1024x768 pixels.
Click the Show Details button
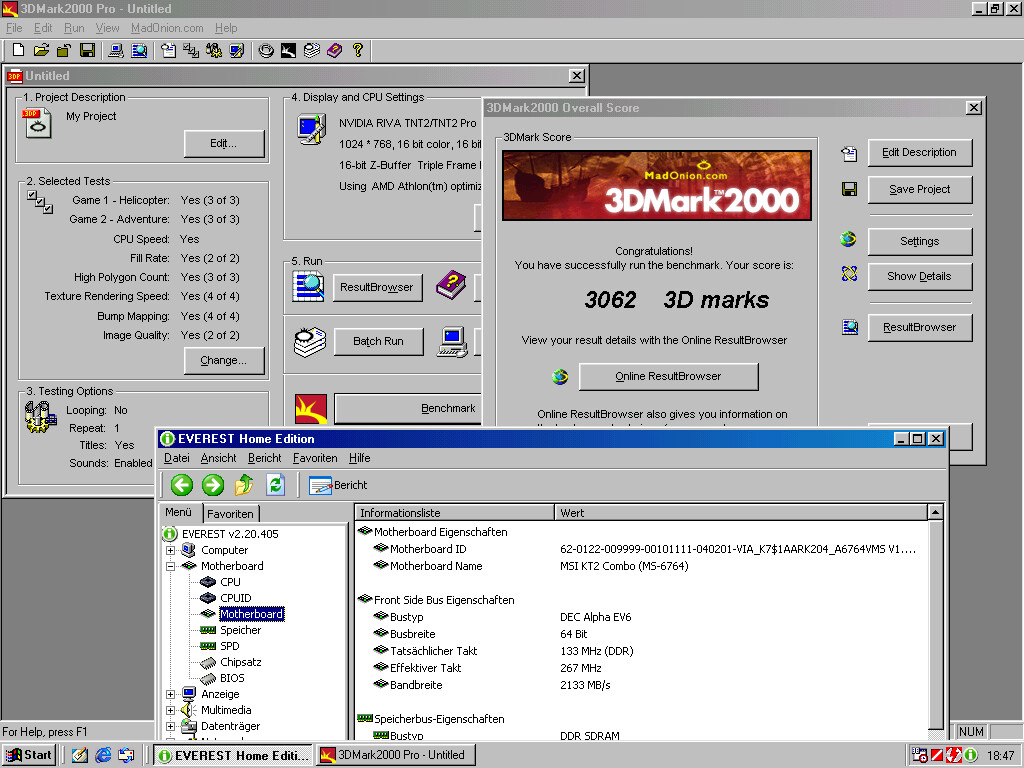pos(920,276)
